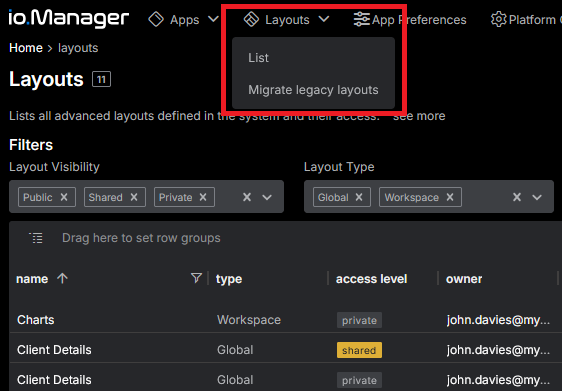
Task: Click the Apps diamond icon
Action: point(156,19)
